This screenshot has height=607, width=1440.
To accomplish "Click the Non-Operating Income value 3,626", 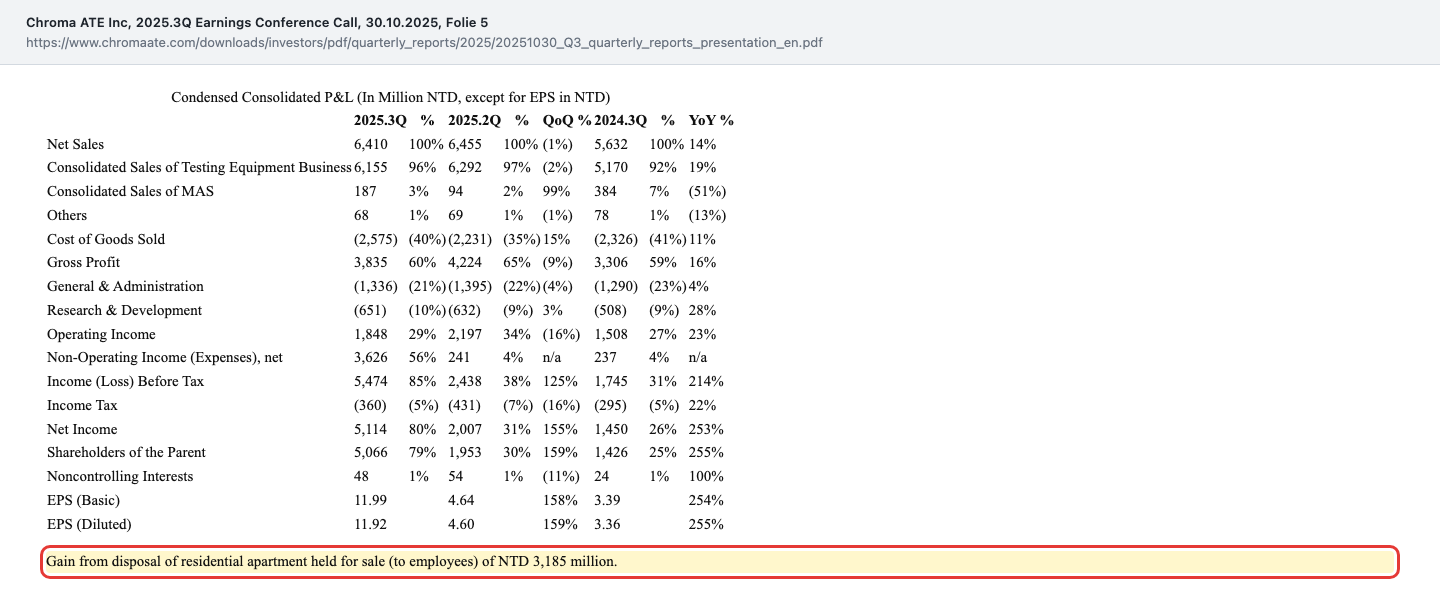I will [x=370, y=358].
